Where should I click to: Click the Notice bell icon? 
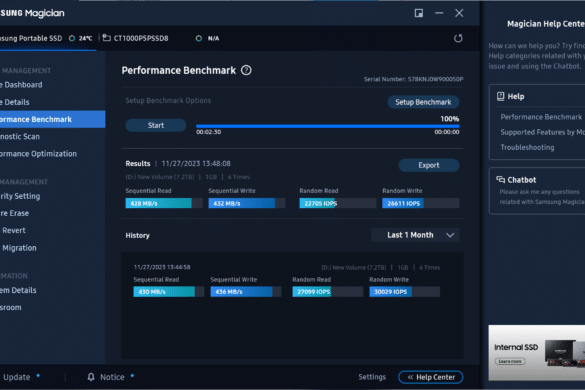pos(91,377)
